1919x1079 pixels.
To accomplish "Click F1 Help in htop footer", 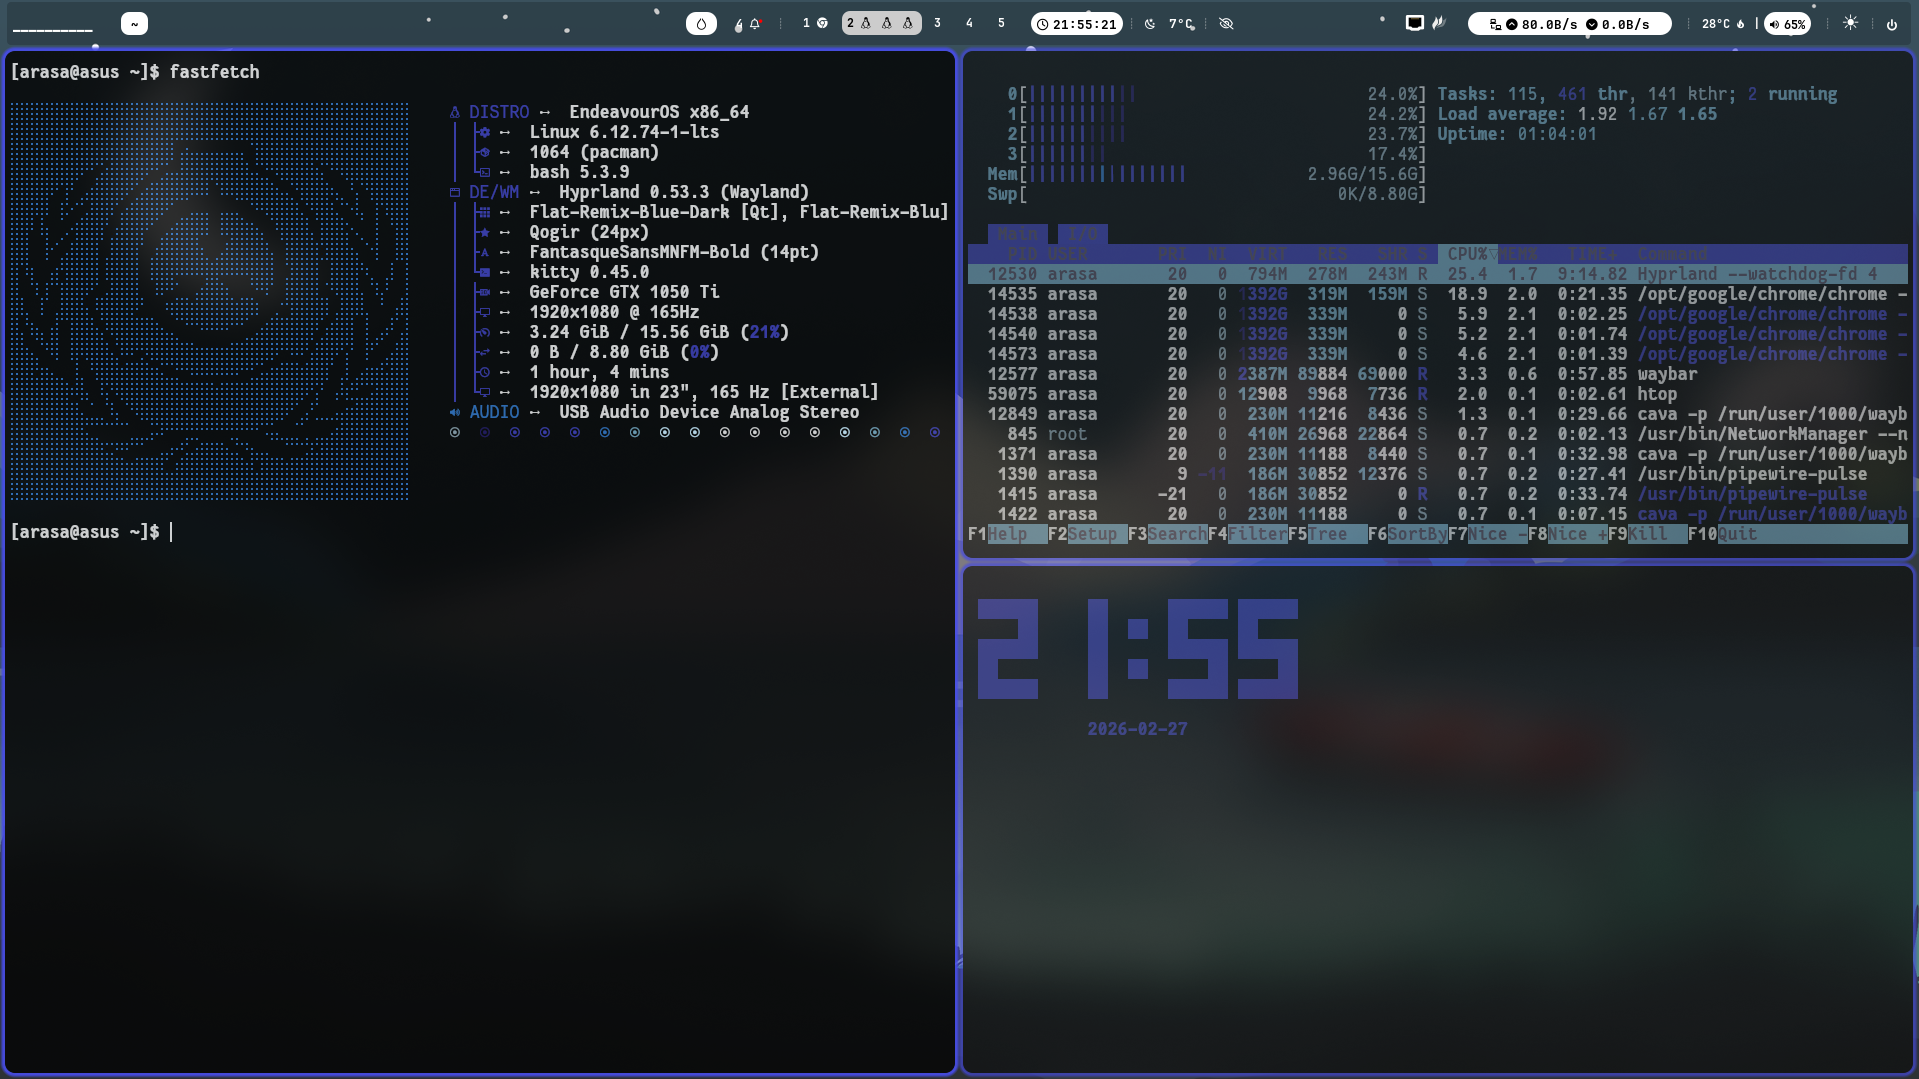I will 1007,534.
